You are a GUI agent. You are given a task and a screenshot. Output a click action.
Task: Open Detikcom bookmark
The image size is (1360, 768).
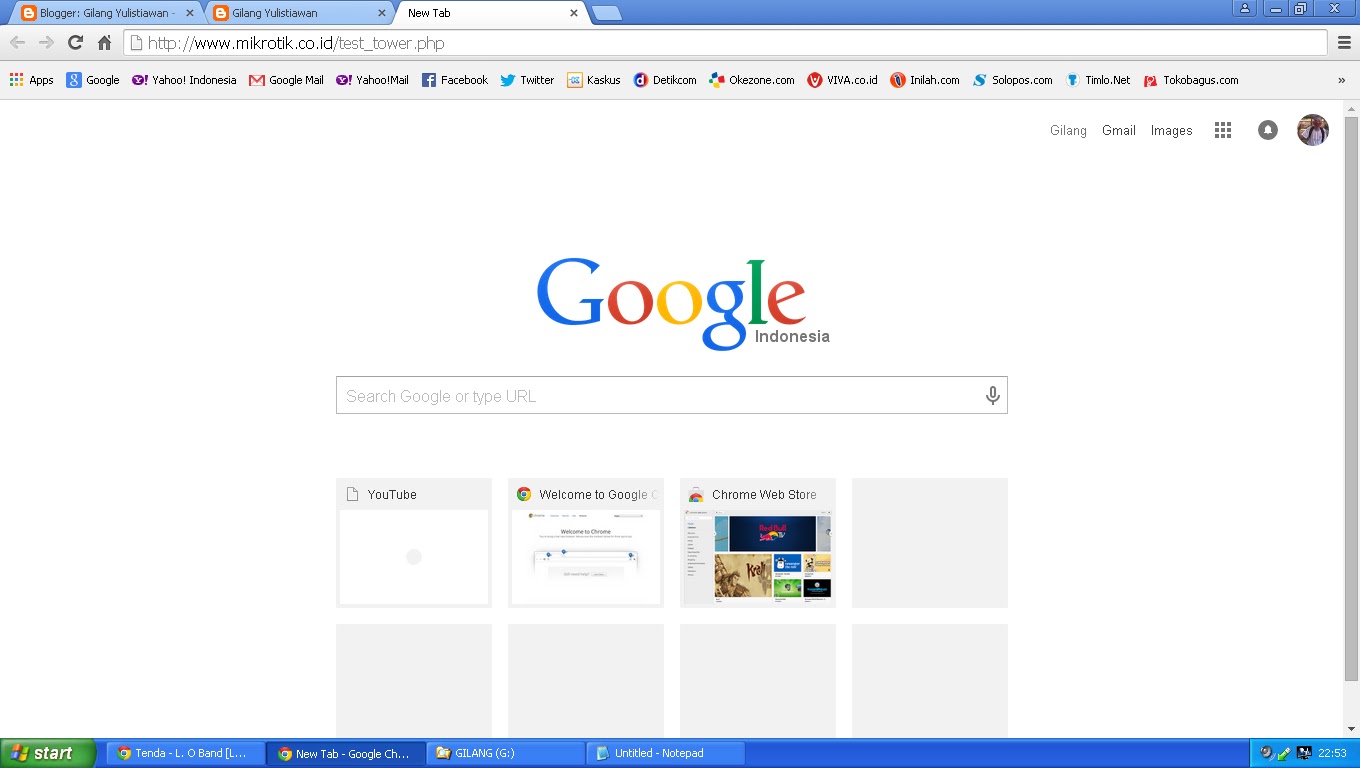click(x=665, y=80)
